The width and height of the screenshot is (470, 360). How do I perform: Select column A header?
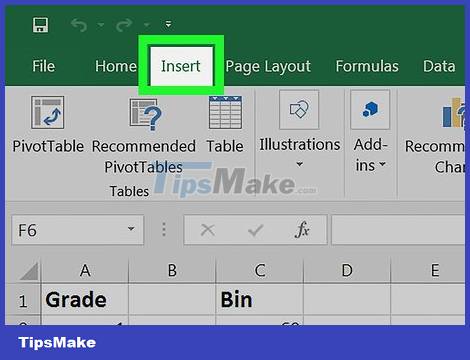[x=85, y=270]
